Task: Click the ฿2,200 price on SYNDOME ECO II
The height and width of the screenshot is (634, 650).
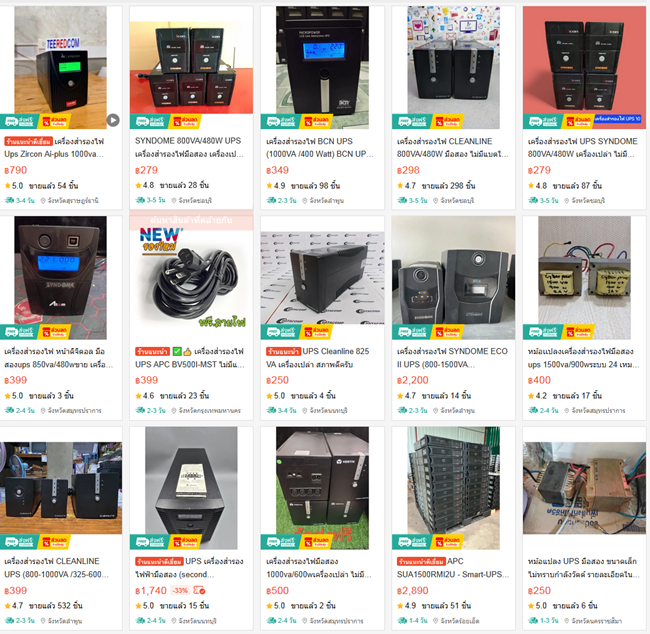Action: click(x=412, y=380)
